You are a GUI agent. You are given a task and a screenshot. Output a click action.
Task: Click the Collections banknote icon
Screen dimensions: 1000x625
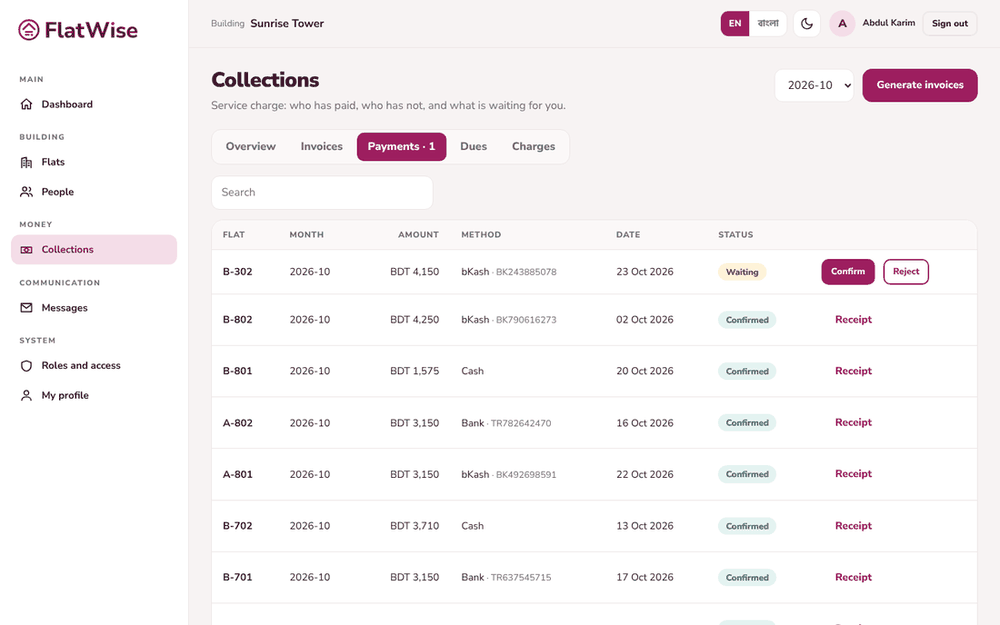[x=26, y=249]
